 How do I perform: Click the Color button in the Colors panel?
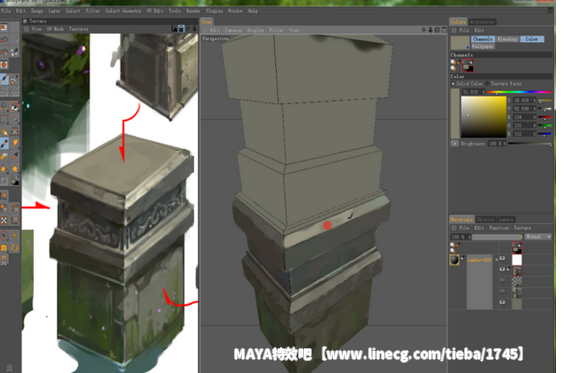(x=532, y=39)
